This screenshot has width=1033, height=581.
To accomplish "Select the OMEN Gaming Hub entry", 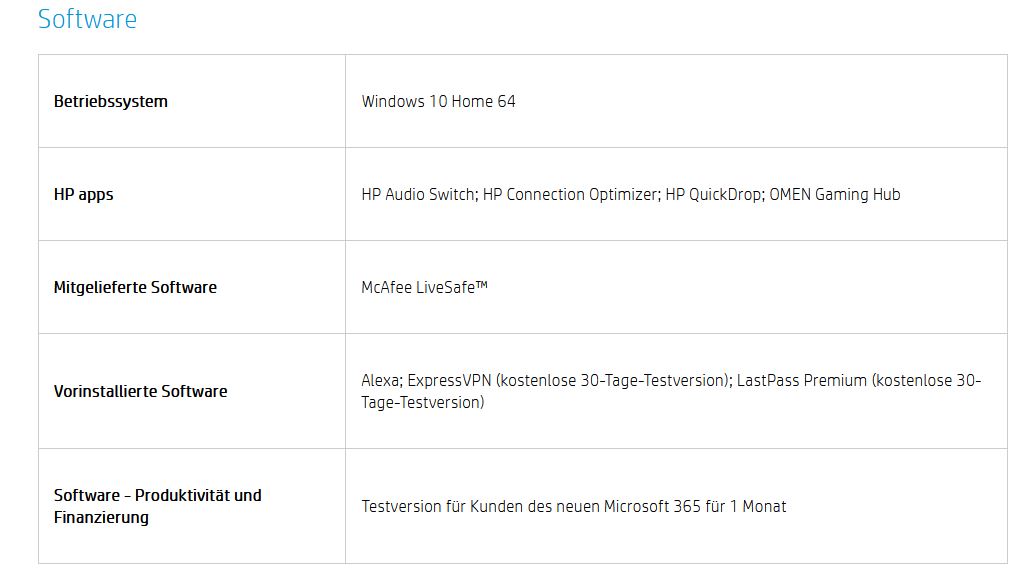I will point(834,194).
